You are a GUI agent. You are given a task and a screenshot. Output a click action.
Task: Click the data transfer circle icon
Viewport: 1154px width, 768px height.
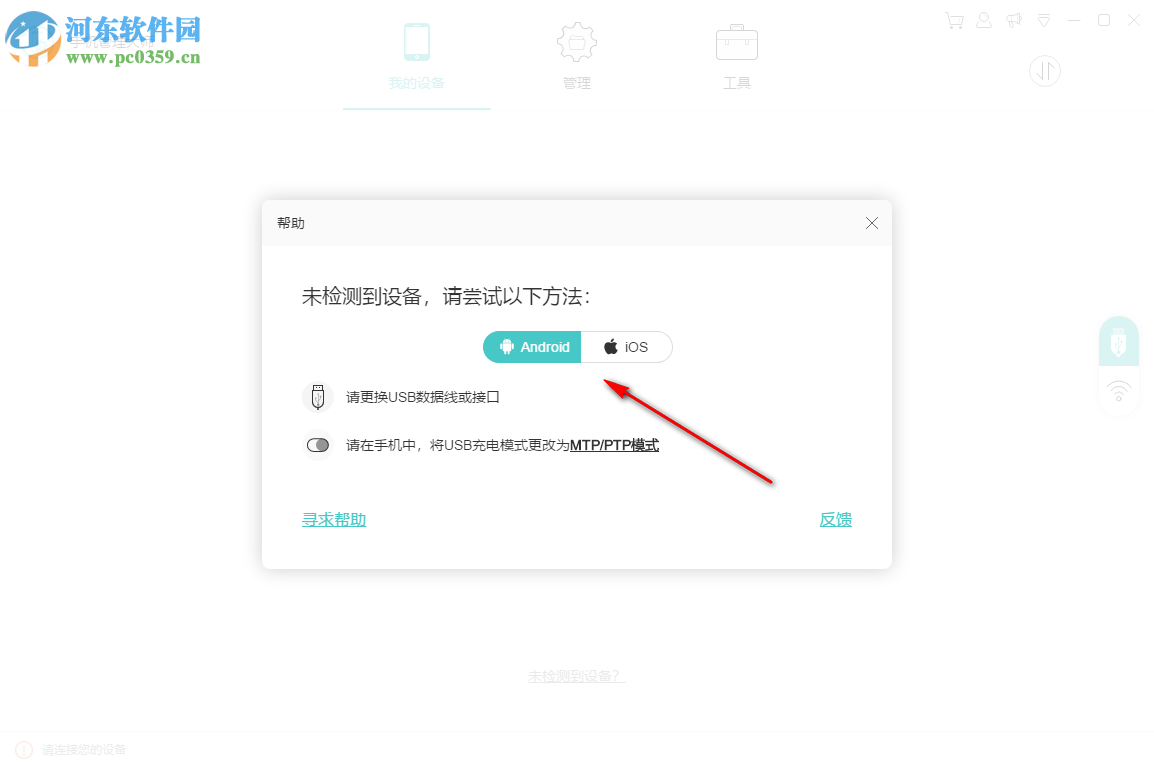1044,71
